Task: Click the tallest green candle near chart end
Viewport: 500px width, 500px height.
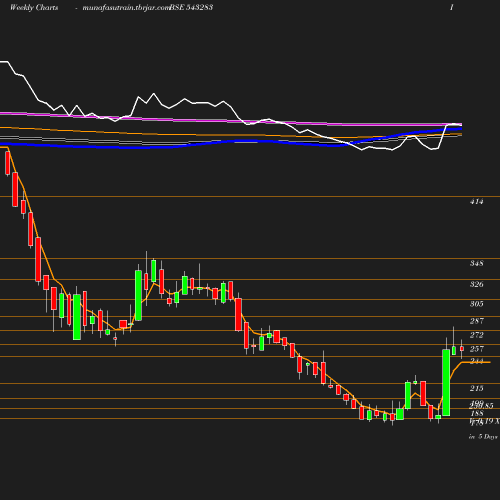Action: pyautogui.click(x=446, y=382)
